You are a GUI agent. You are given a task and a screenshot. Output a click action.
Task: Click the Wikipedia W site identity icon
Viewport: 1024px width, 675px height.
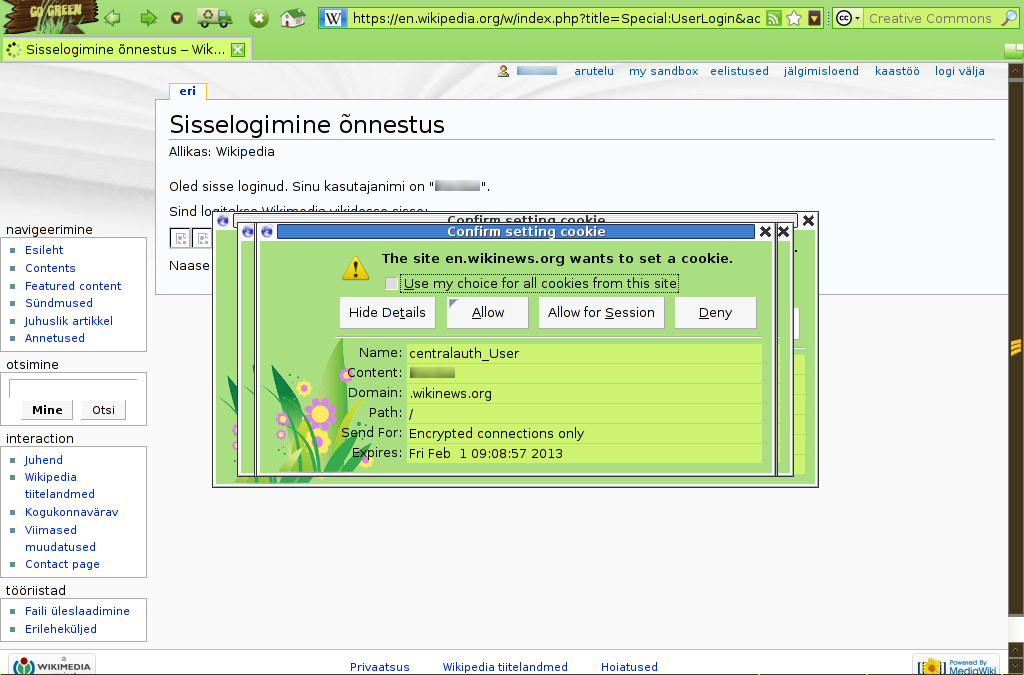tap(333, 18)
